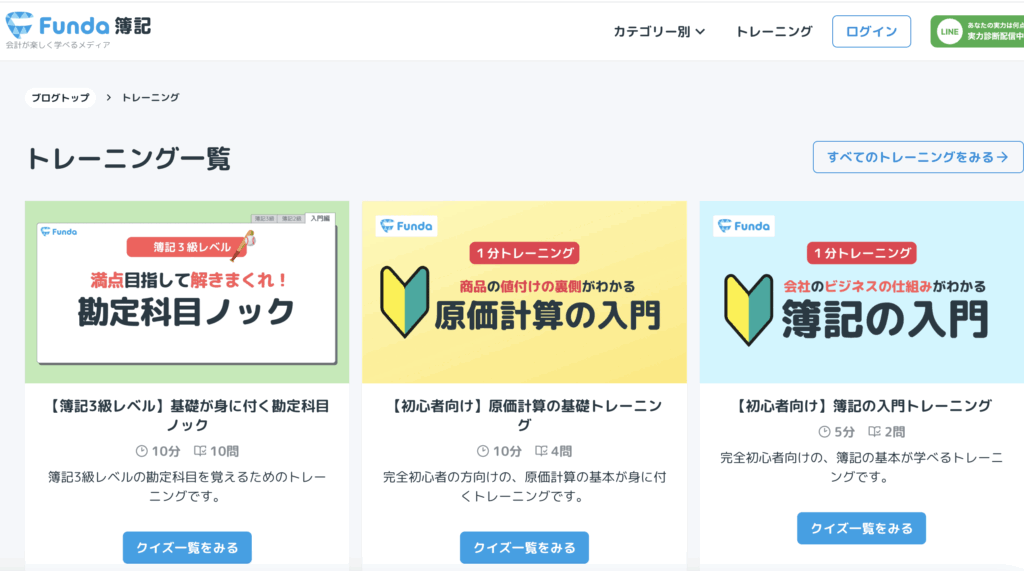The height and width of the screenshot is (571, 1024).
Task: Open クイズ一覧をみる for 簿記の入門 training
Action: 861,528
